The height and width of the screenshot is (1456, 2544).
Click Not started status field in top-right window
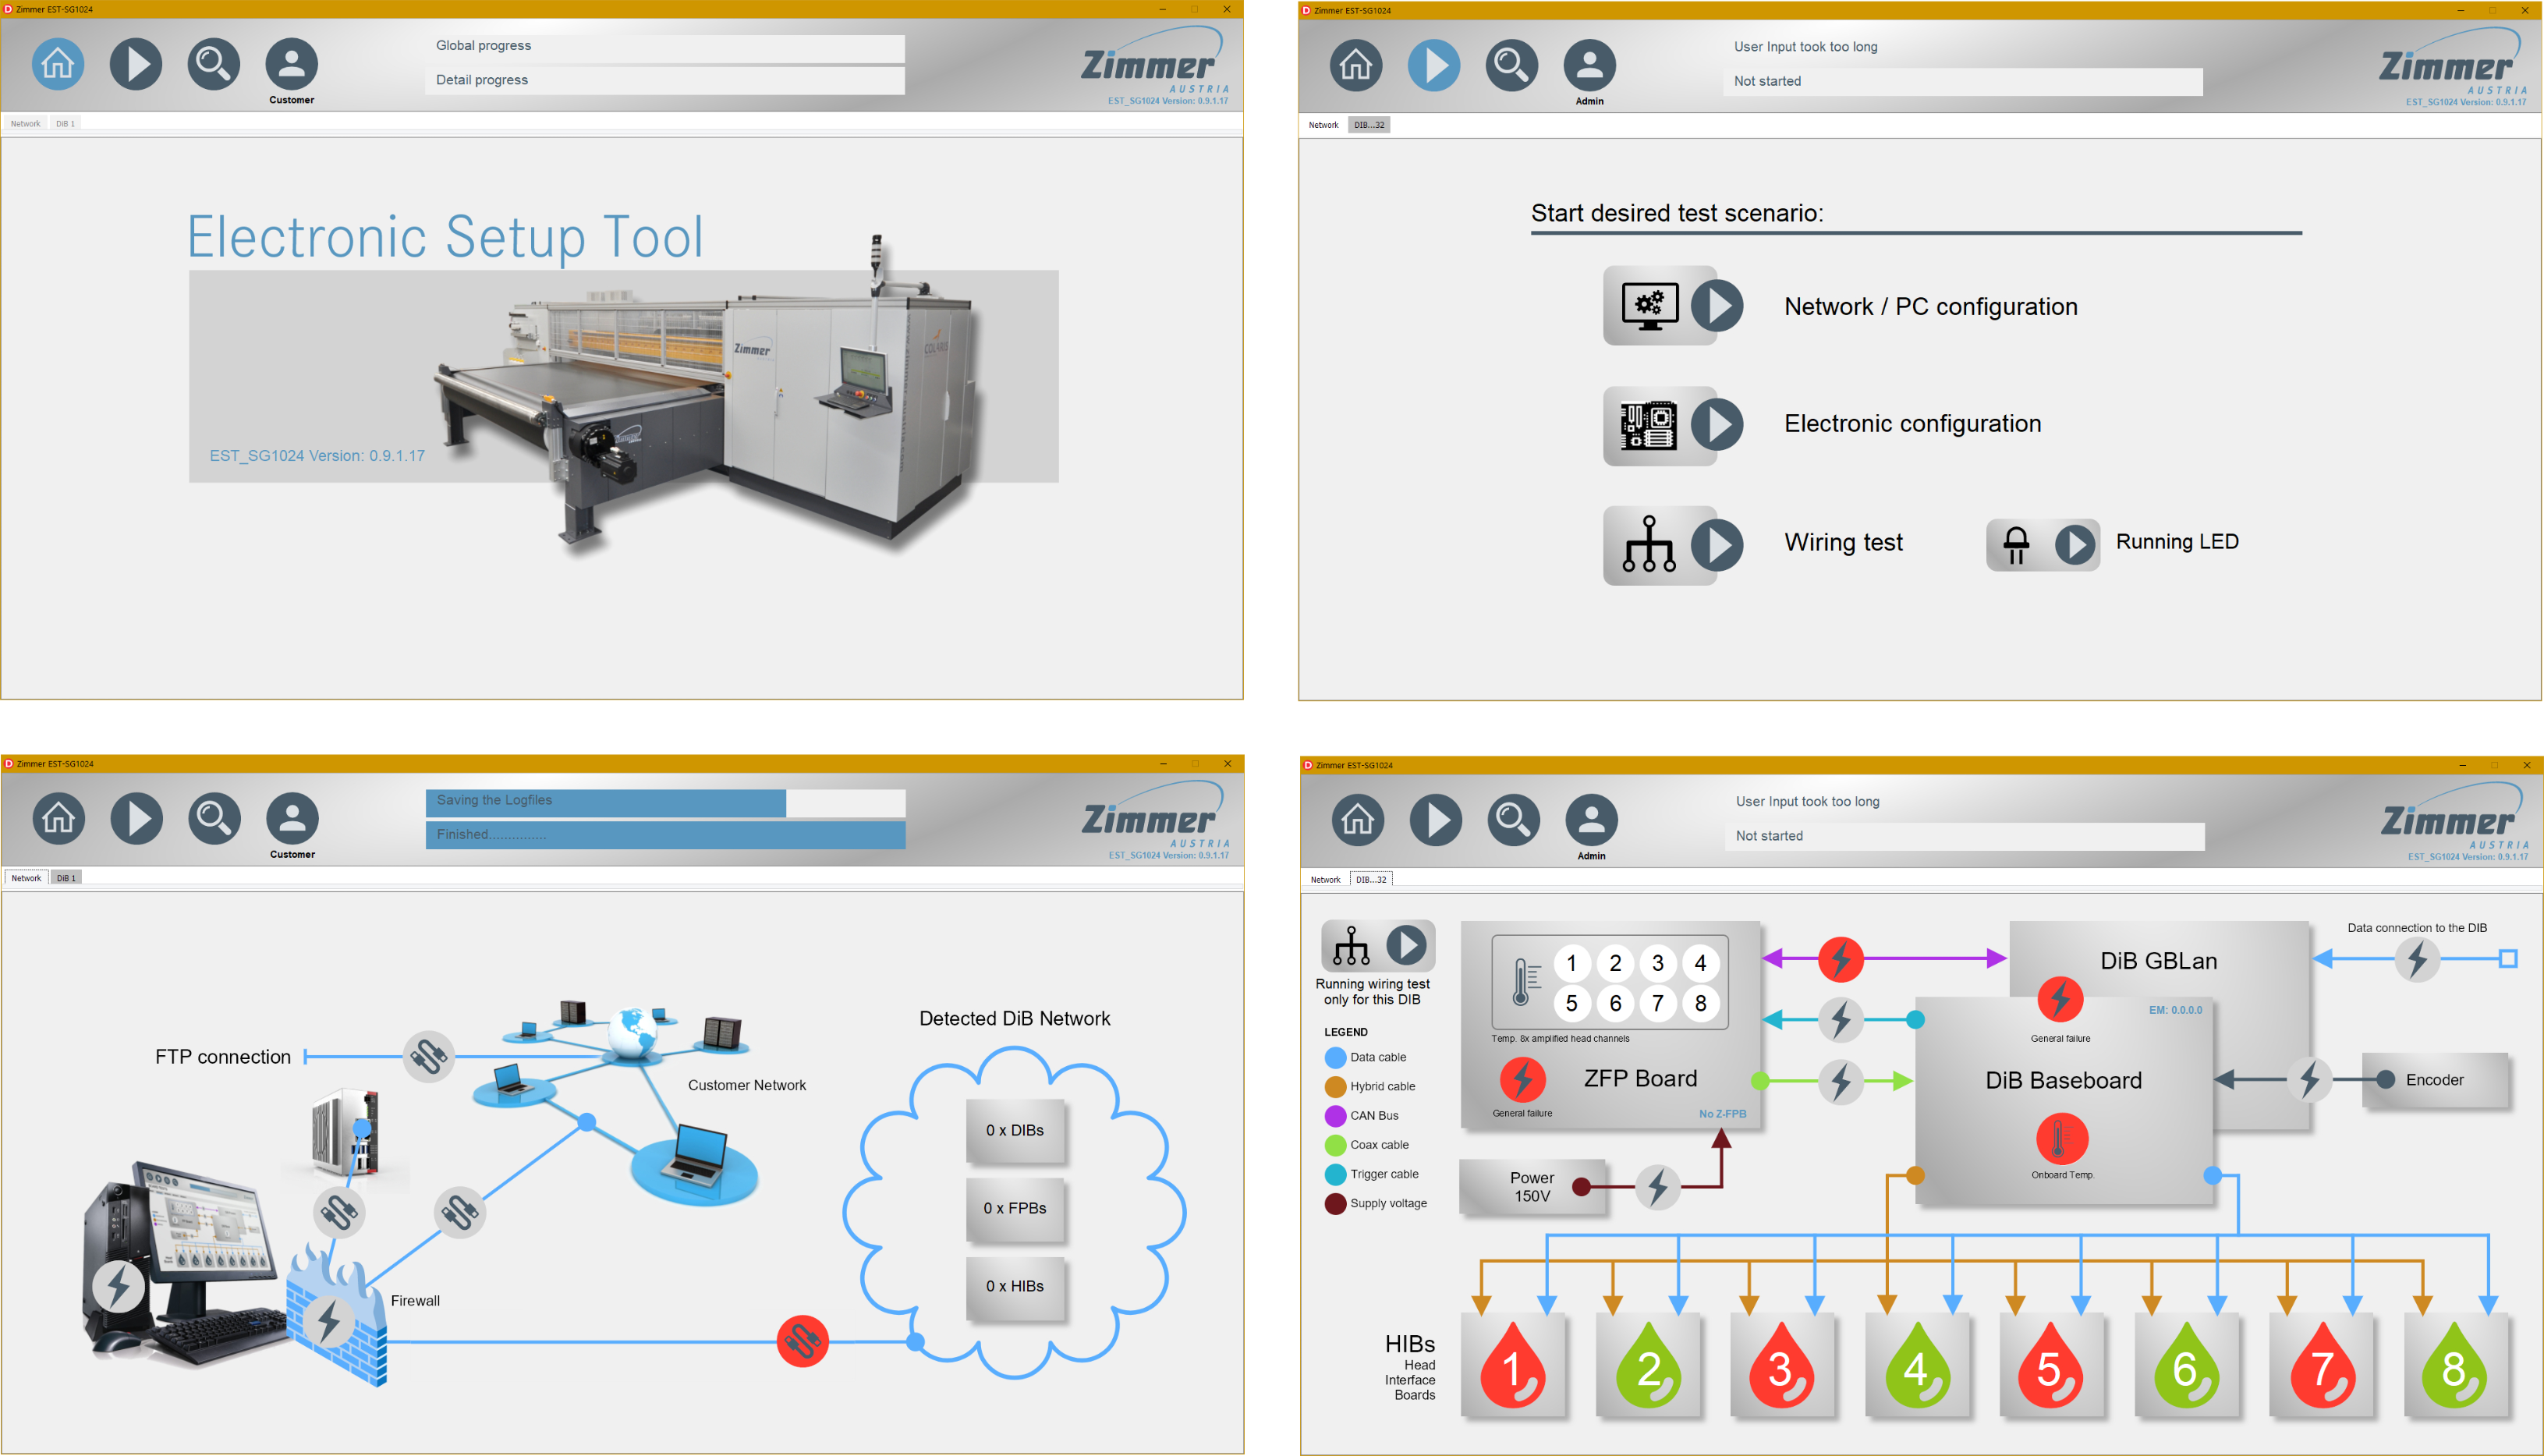[x=1962, y=82]
